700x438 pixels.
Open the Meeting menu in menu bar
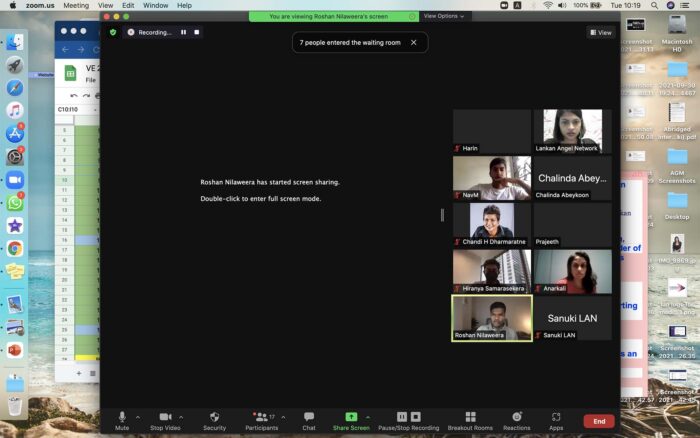pyautogui.click(x=76, y=5)
